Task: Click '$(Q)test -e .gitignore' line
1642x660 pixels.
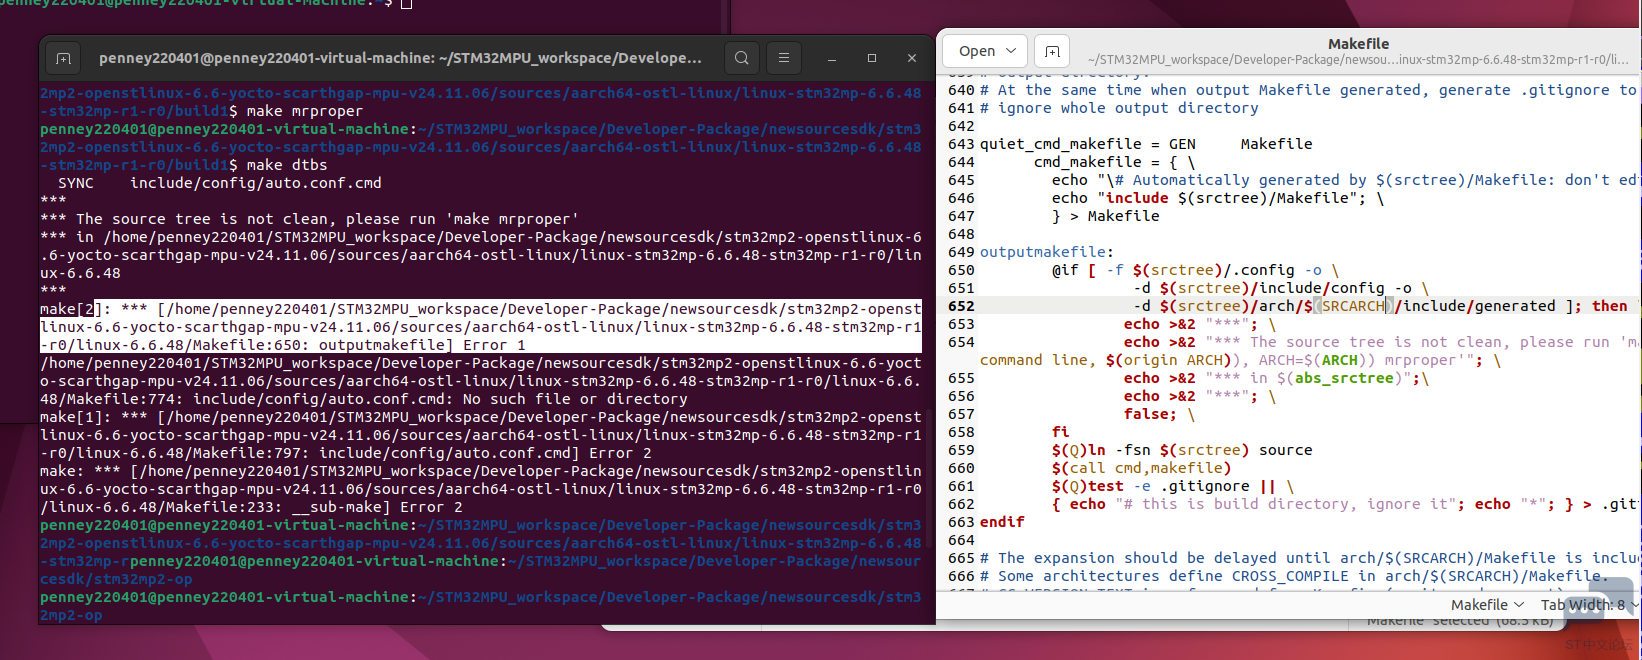Action: (x=1173, y=486)
